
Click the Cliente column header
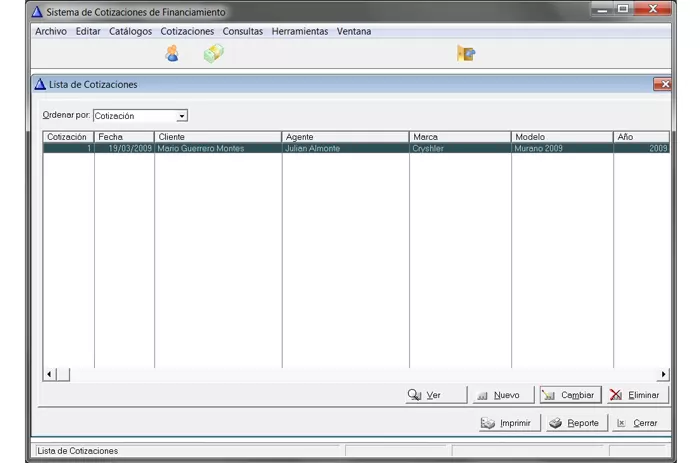click(x=218, y=137)
